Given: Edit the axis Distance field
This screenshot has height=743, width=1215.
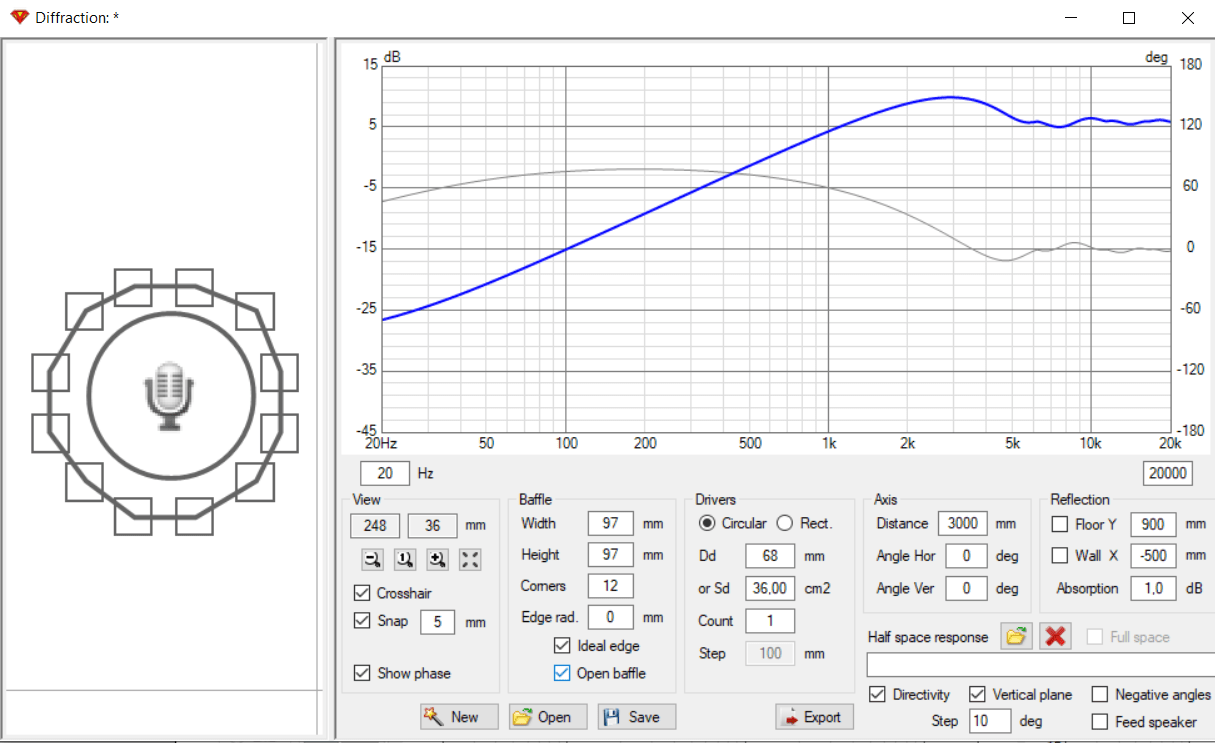Looking at the screenshot, I should pyautogui.click(x=963, y=523).
